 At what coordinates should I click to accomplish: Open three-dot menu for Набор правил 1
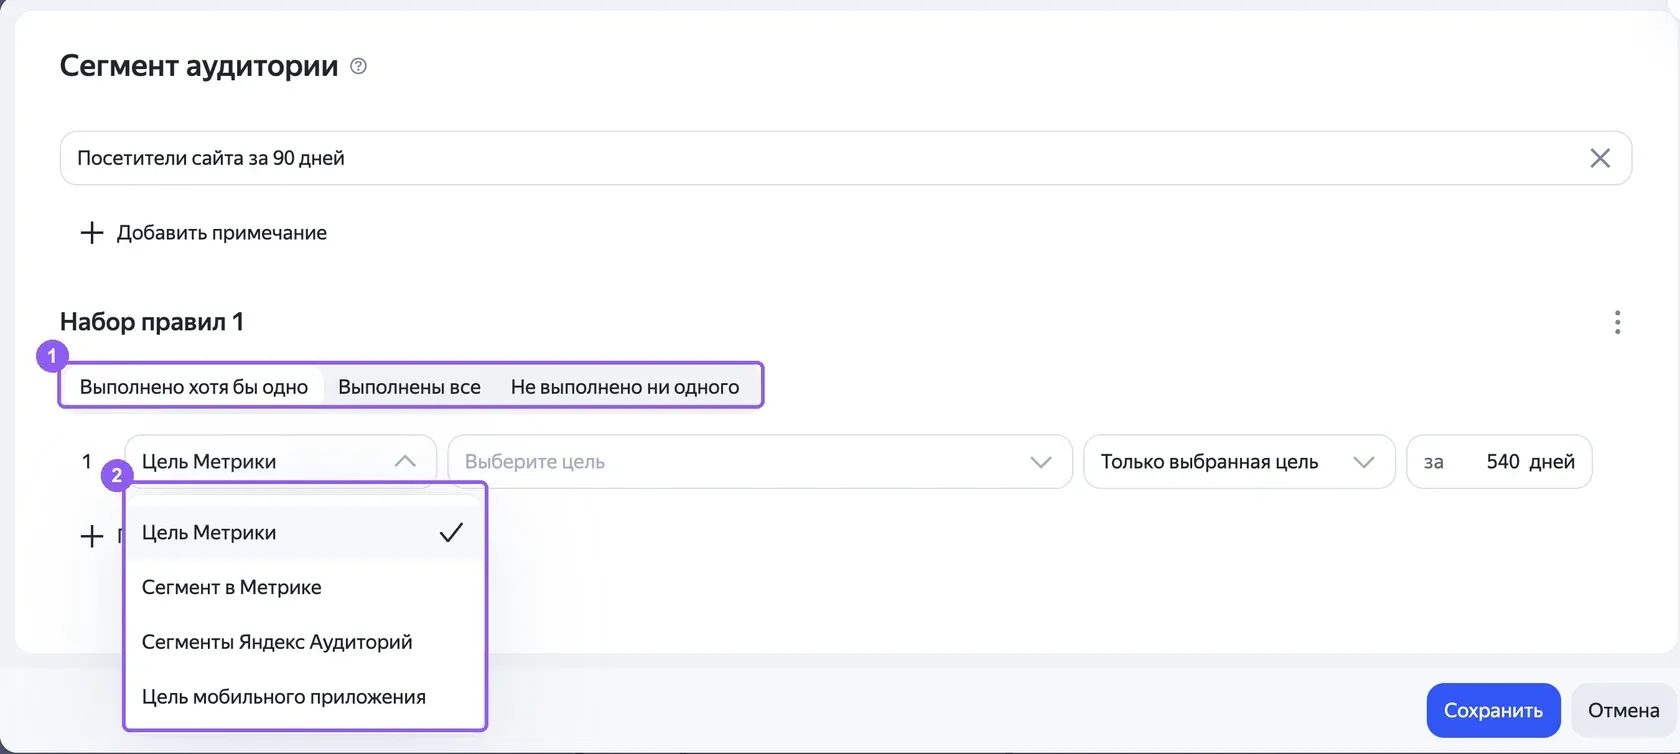1617,322
